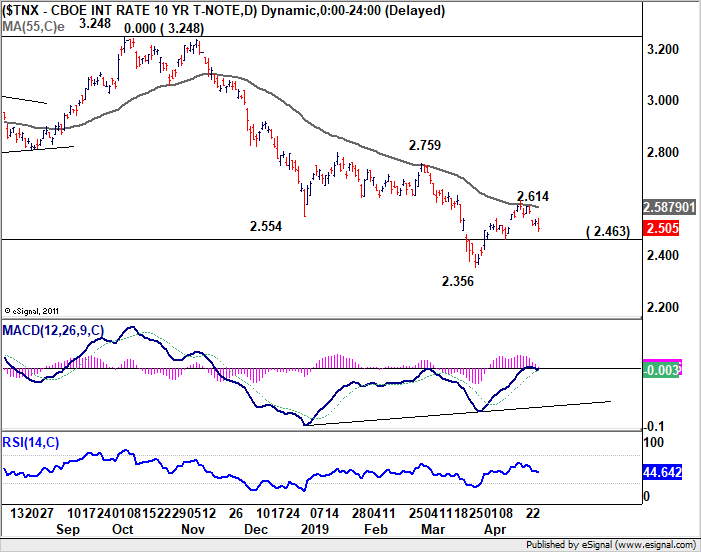701x552 pixels.
Task: Click the Dec month label on time axis
Action: click(x=256, y=529)
